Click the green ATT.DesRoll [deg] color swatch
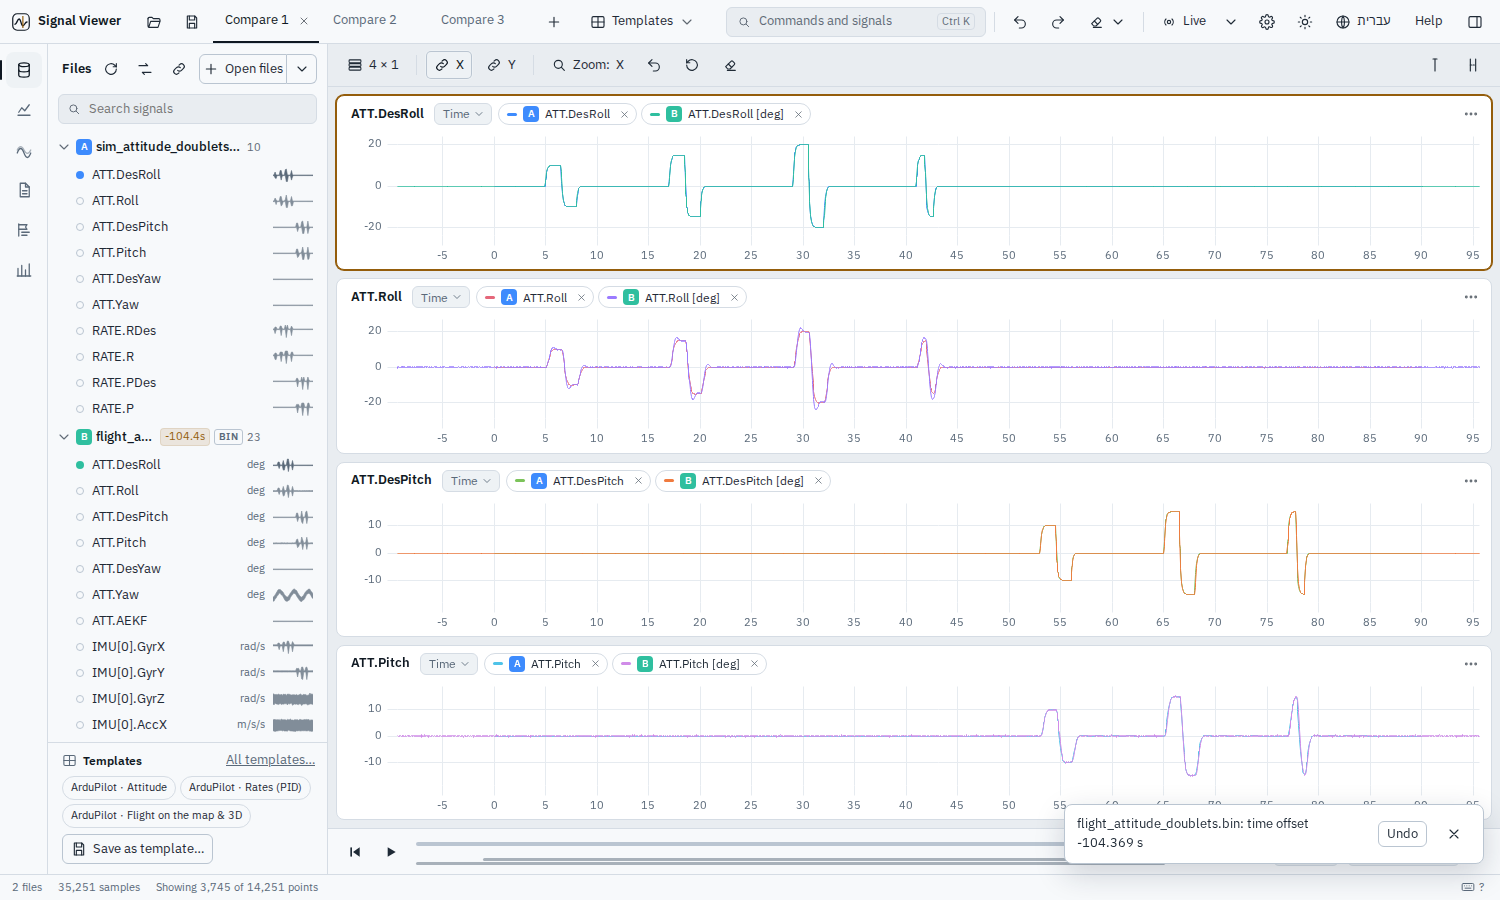The image size is (1500, 900). pyautogui.click(x=655, y=114)
